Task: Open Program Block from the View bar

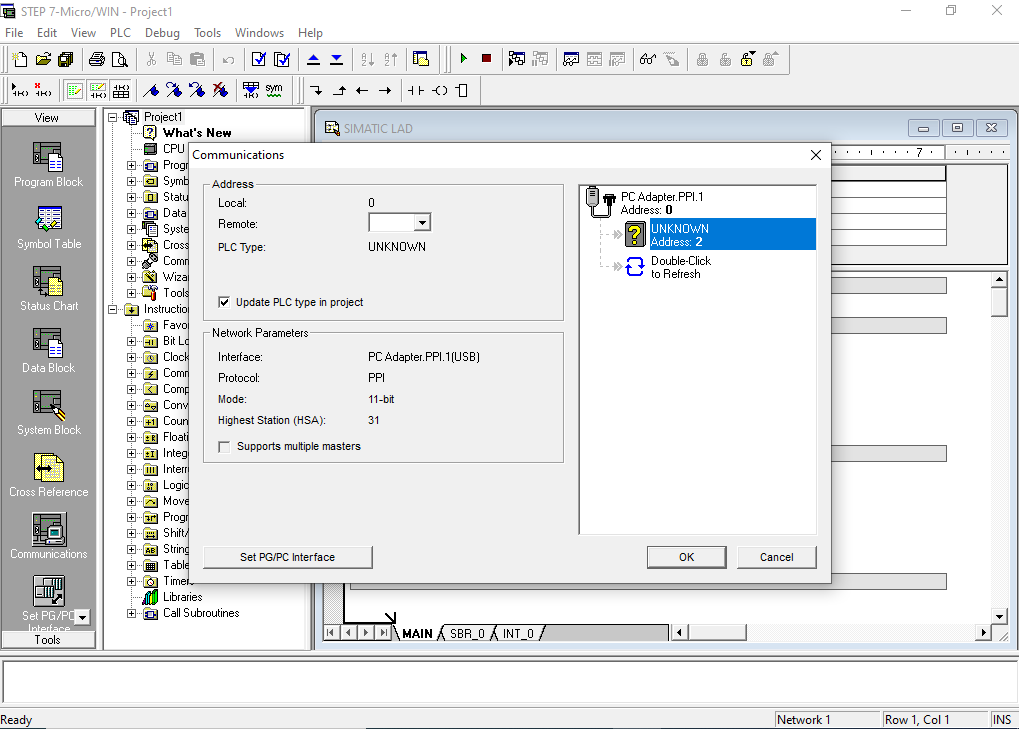Action: (x=48, y=165)
